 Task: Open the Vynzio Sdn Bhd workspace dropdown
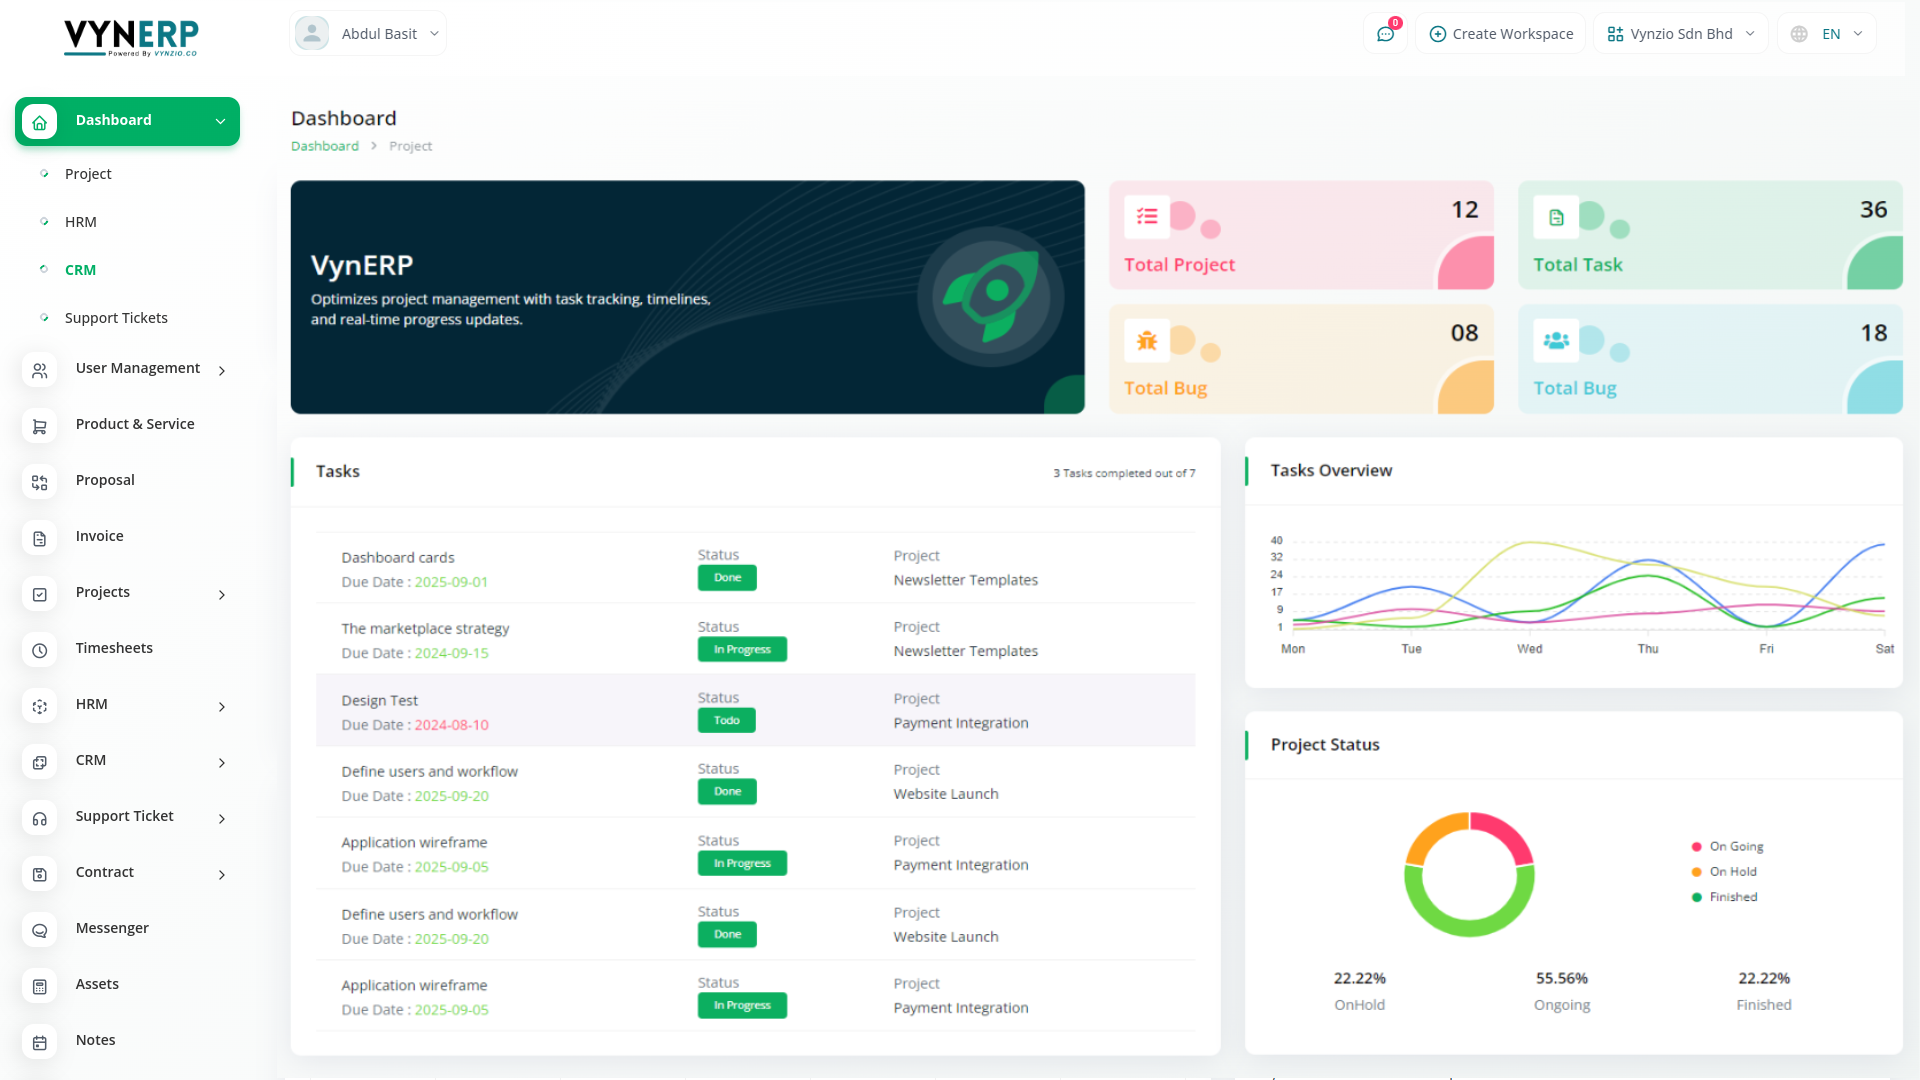(1681, 34)
